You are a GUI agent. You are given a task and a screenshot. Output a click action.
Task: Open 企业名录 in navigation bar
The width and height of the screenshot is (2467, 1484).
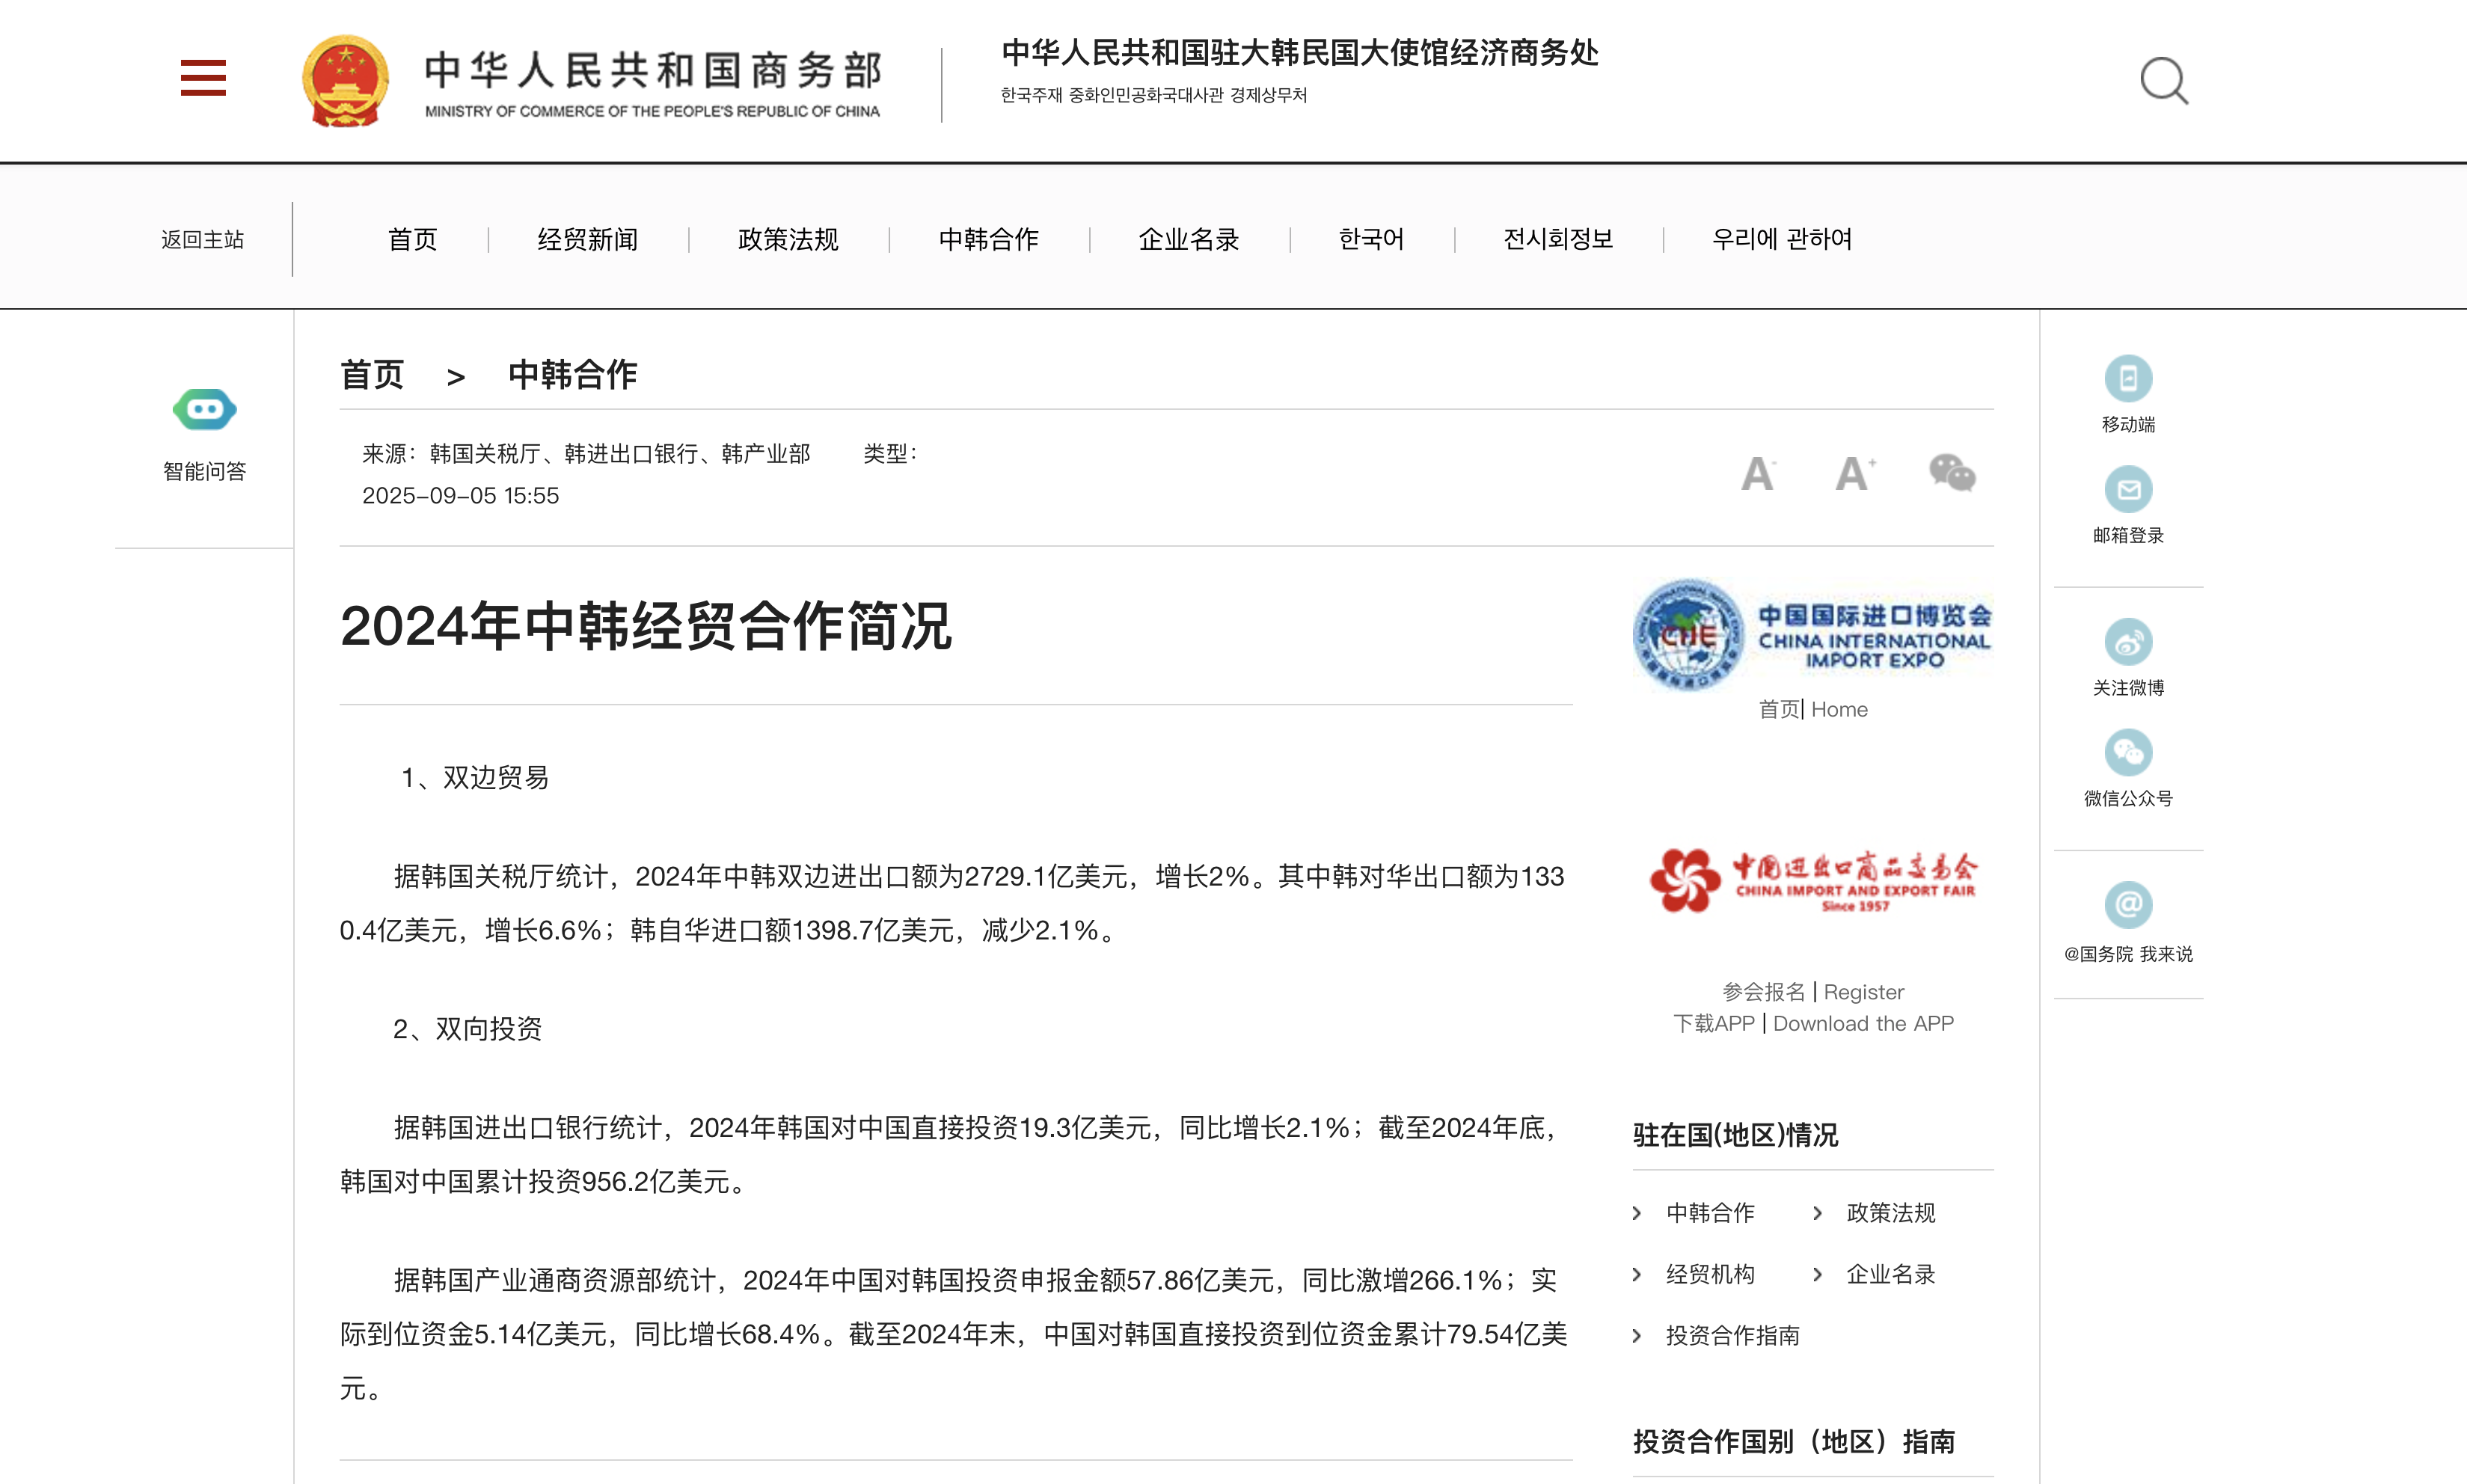(x=1189, y=240)
